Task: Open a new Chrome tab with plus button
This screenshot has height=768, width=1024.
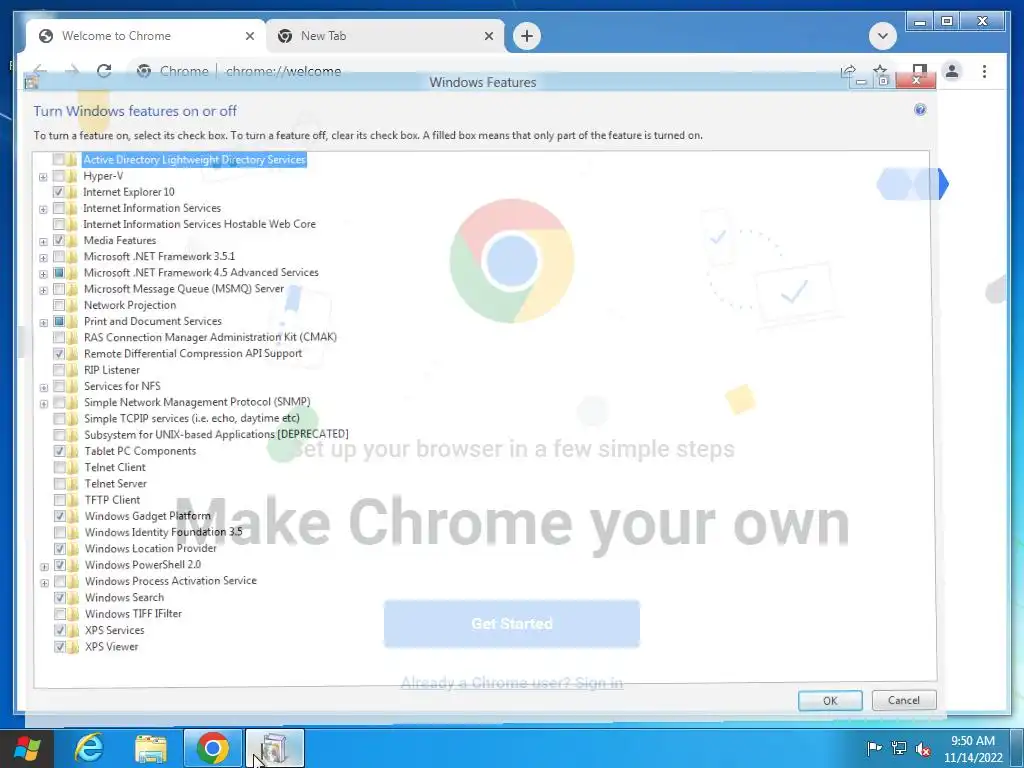Action: pos(526,36)
